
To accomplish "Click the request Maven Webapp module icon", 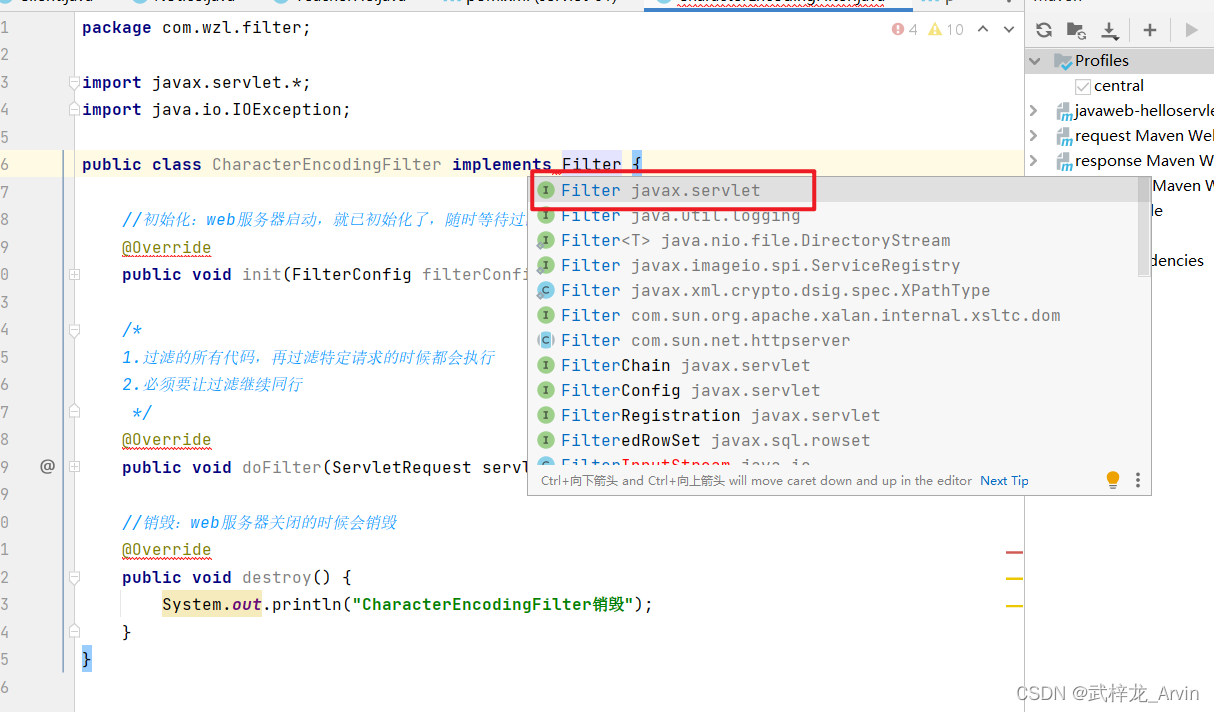I will point(1063,136).
